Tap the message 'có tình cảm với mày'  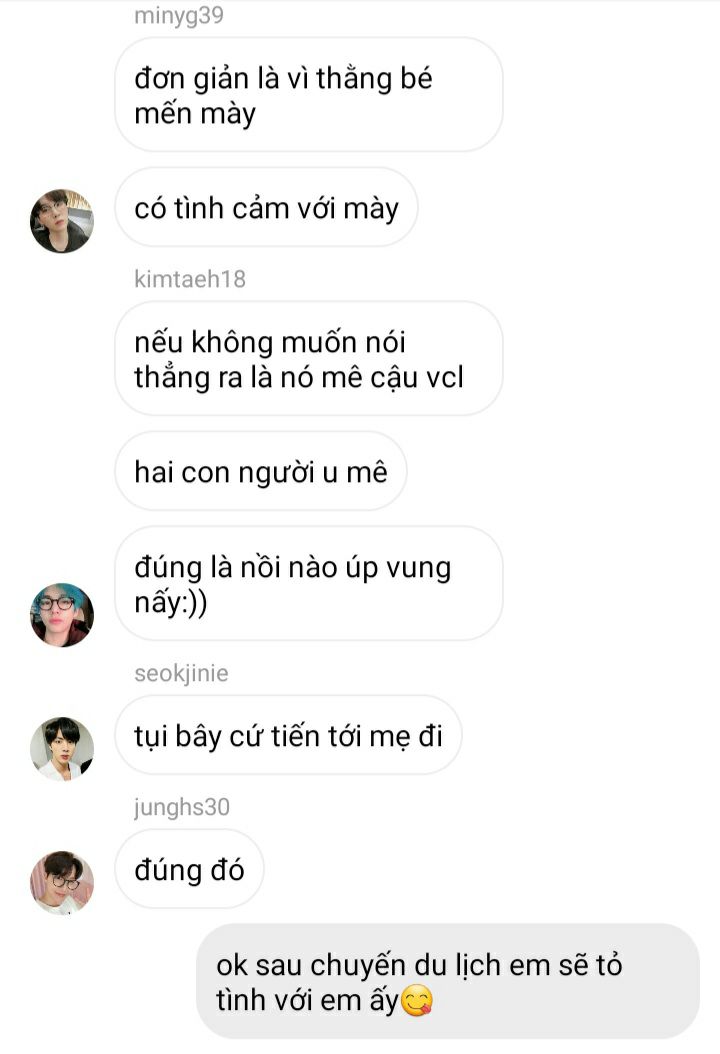point(266,208)
